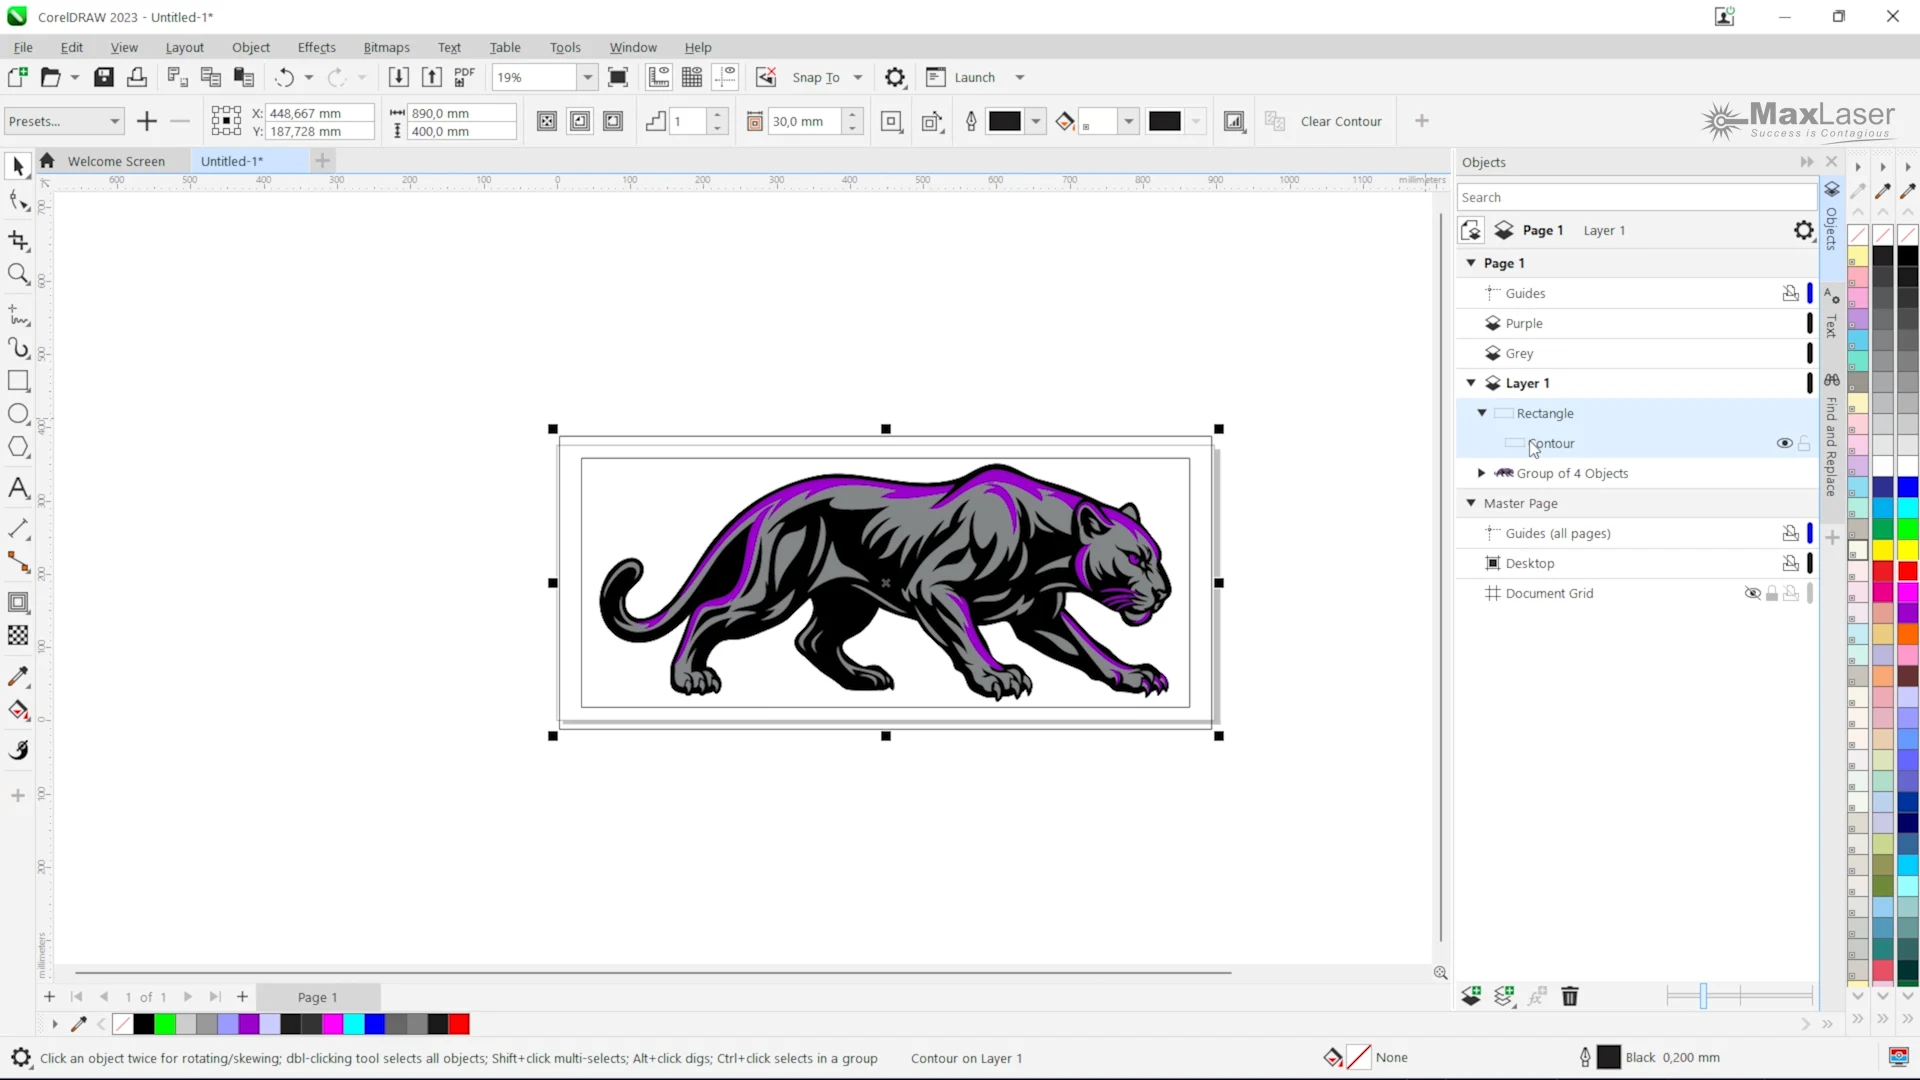Click the Clear Contour button
The height and width of the screenshot is (1080, 1920).
point(1341,121)
